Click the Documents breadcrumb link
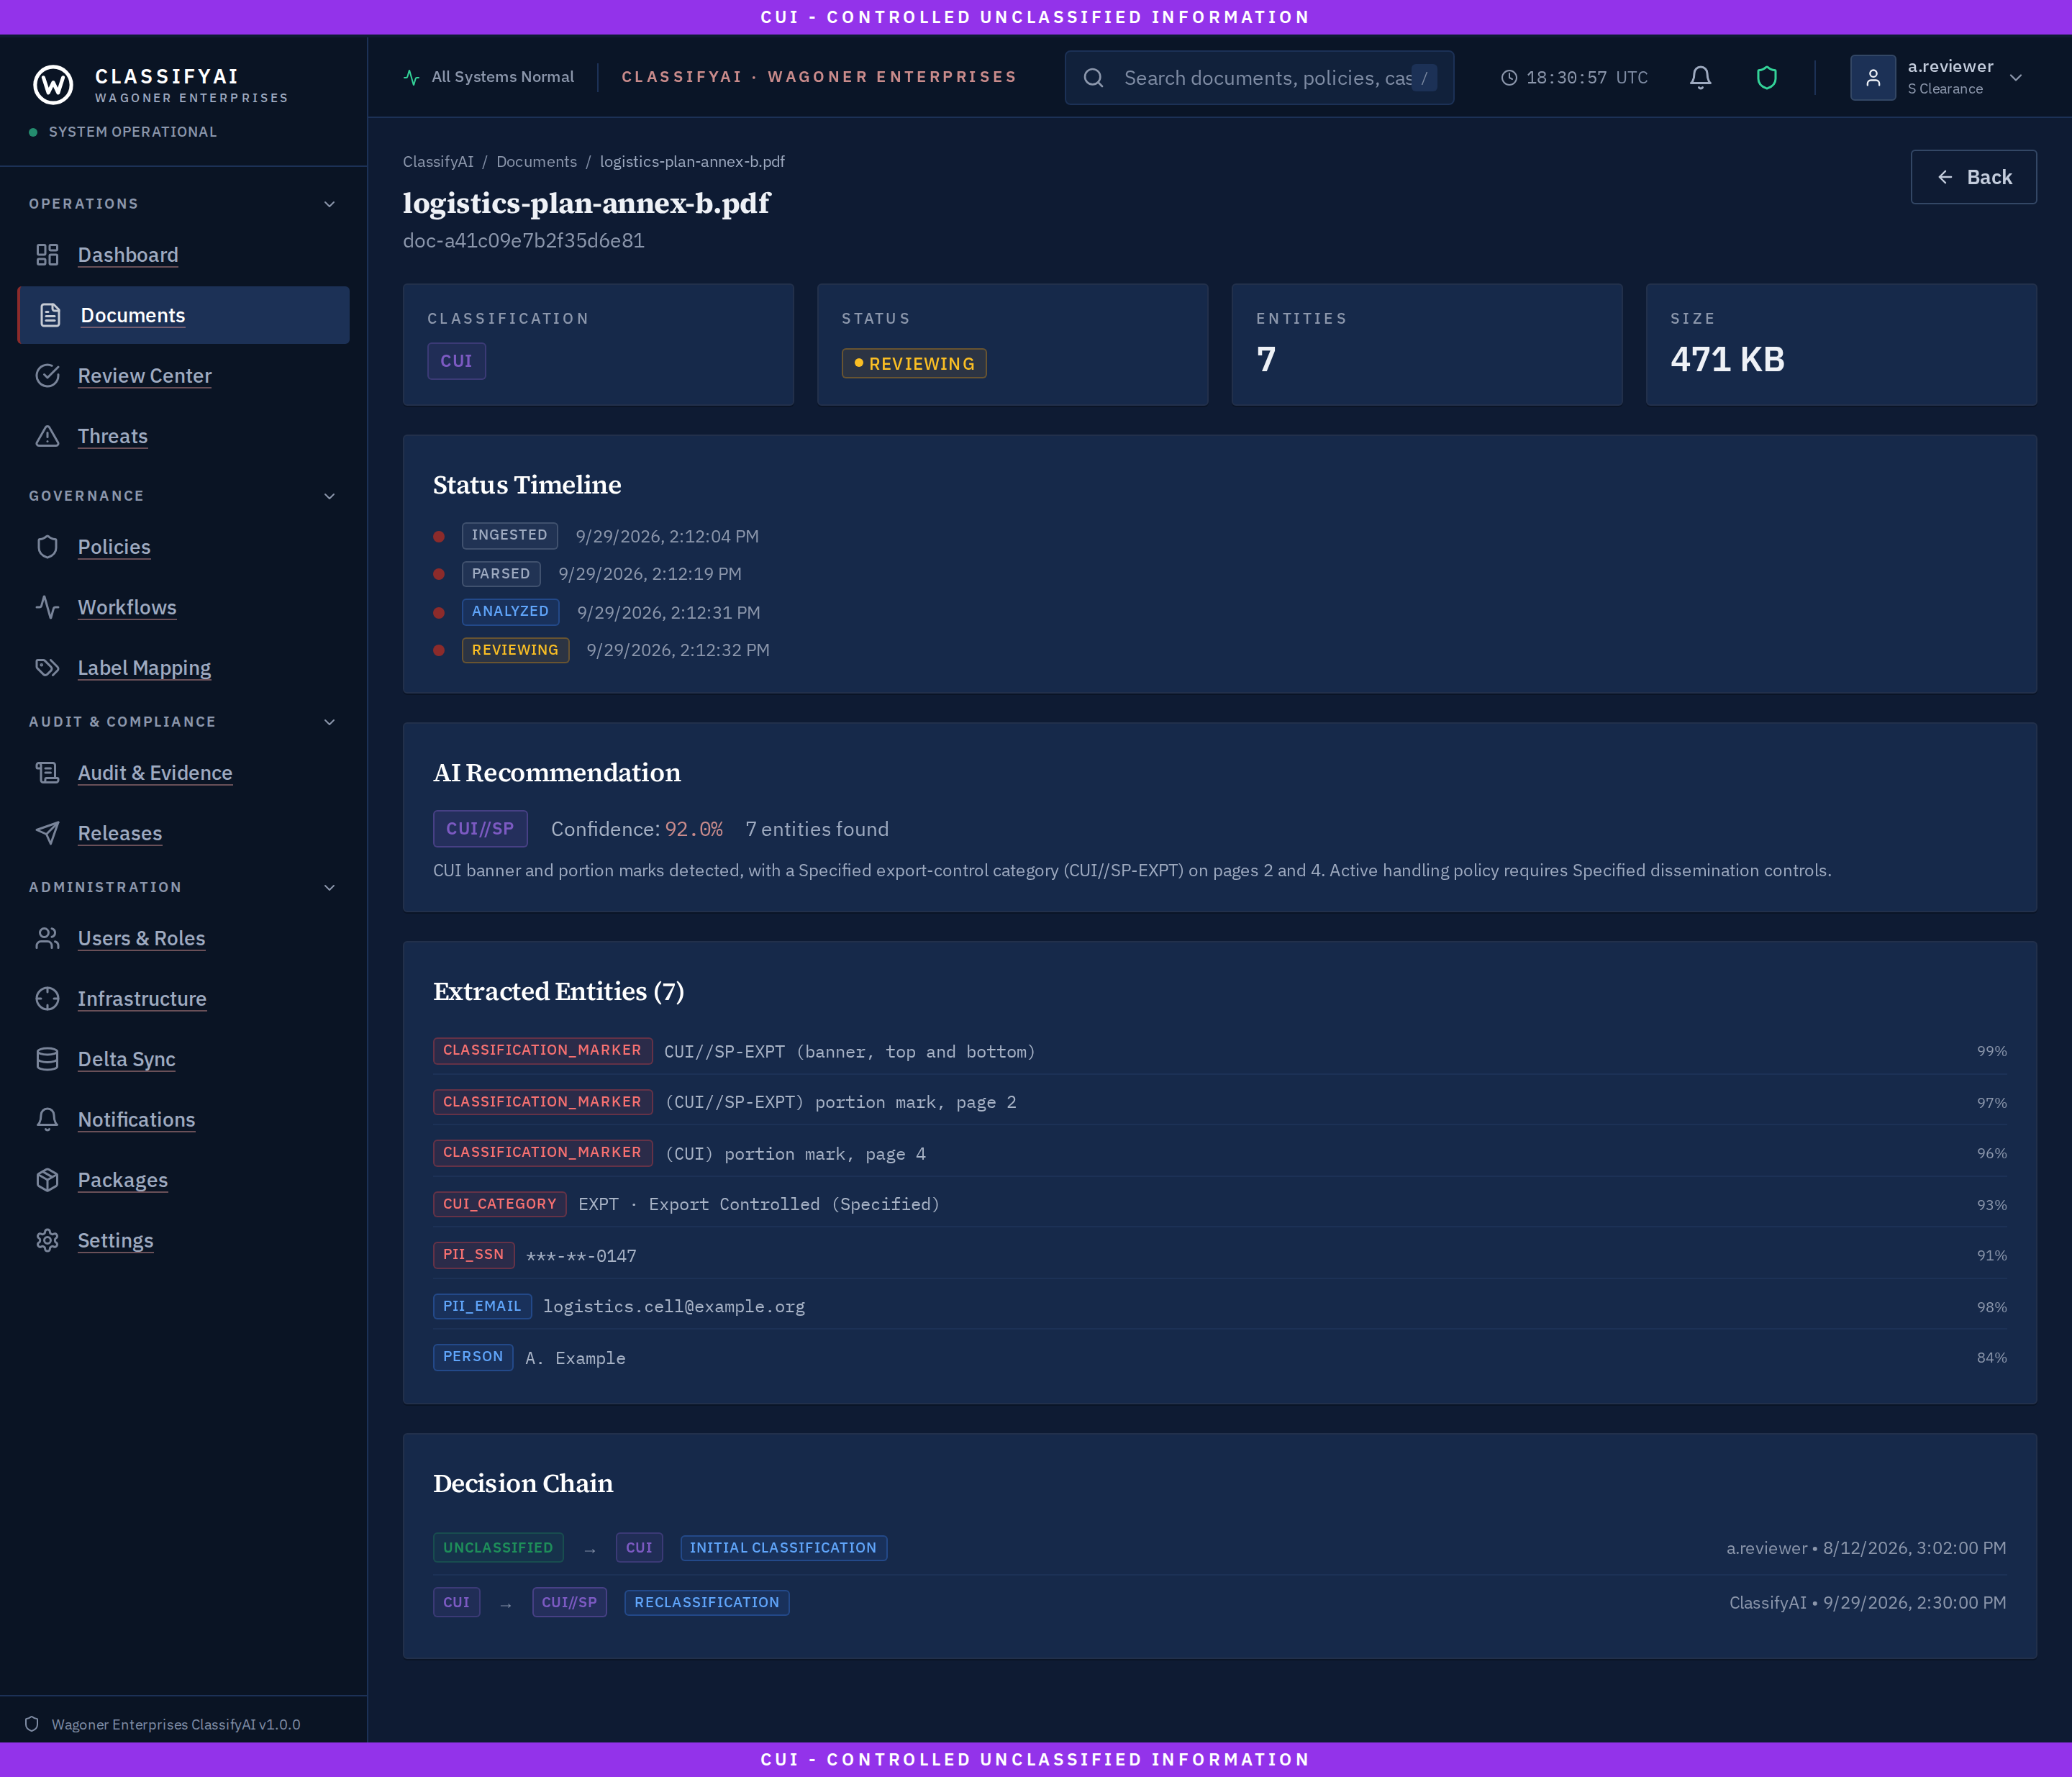2072x1777 pixels. click(x=536, y=162)
